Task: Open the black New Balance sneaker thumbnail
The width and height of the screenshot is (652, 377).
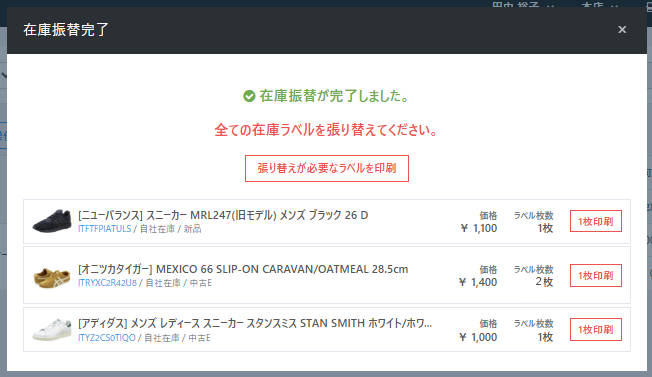Action: (x=52, y=221)
